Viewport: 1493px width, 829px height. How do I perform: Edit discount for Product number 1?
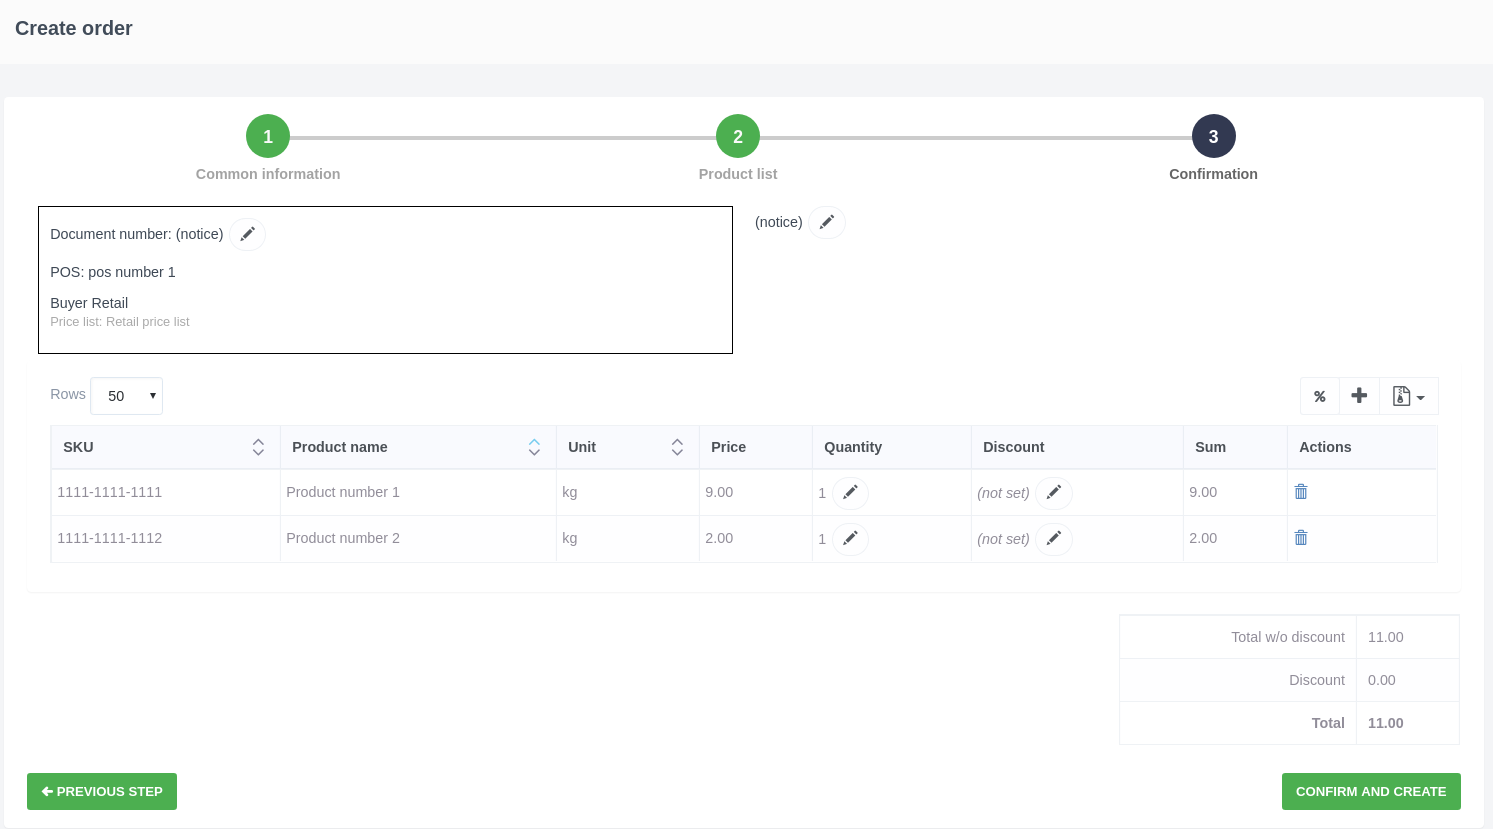tap(1053, 493)
